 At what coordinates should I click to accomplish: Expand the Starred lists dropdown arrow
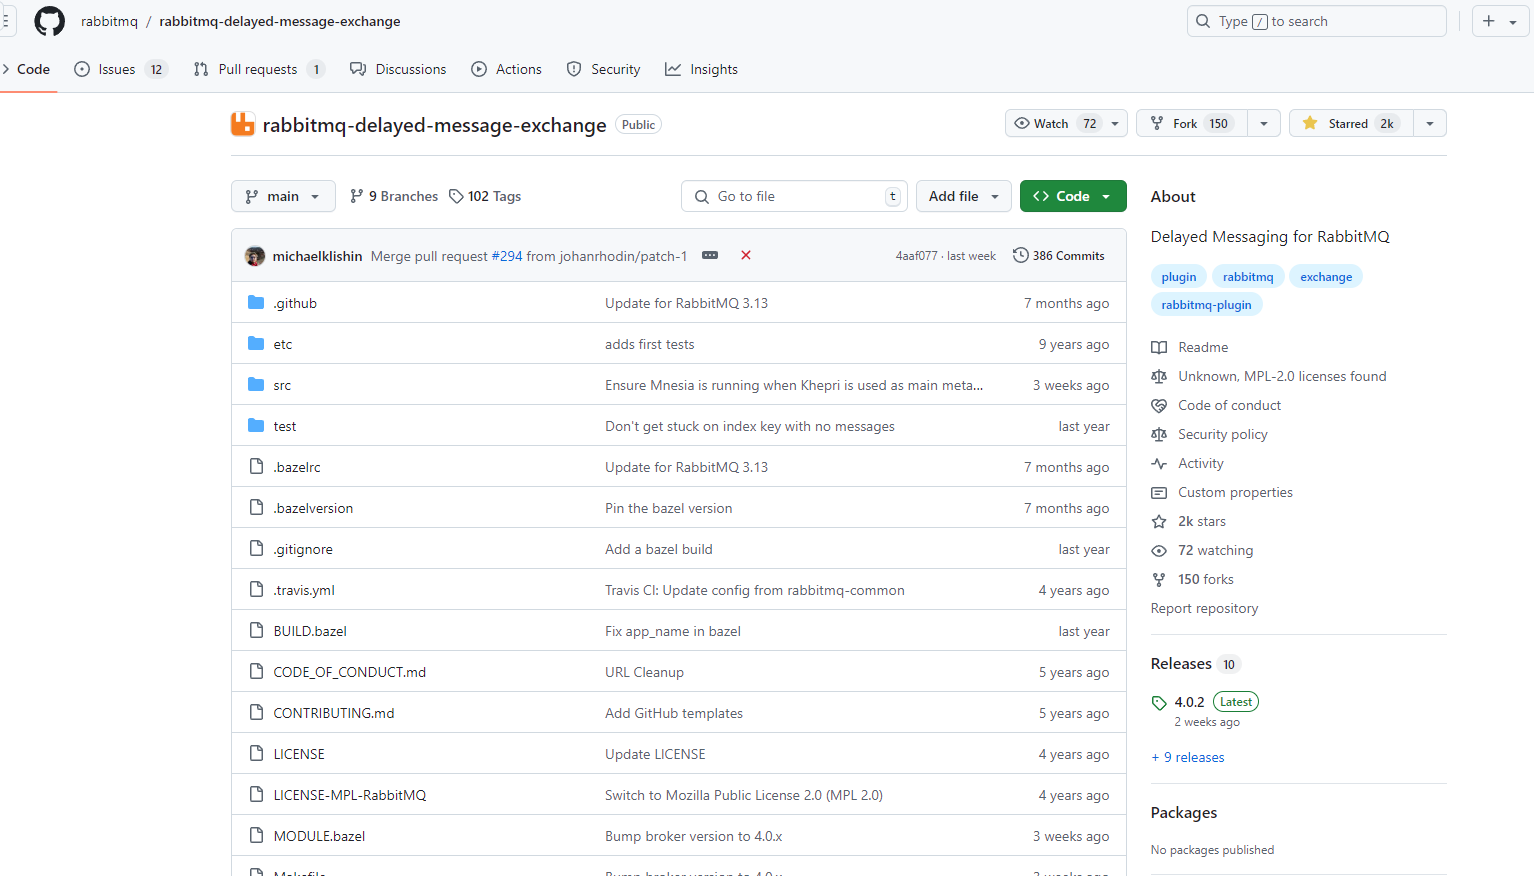(1430, 123)
